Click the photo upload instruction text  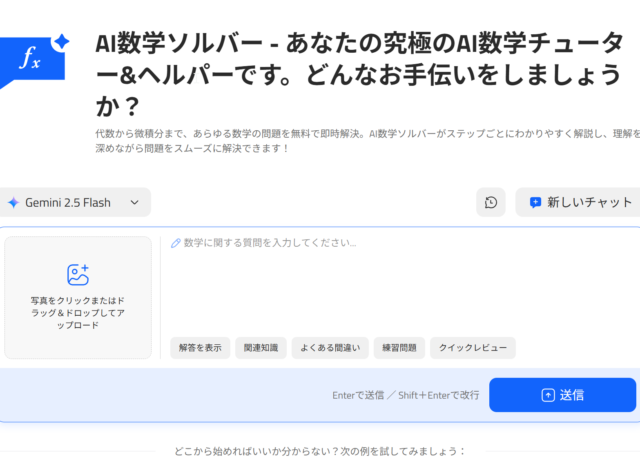[78, 312]
